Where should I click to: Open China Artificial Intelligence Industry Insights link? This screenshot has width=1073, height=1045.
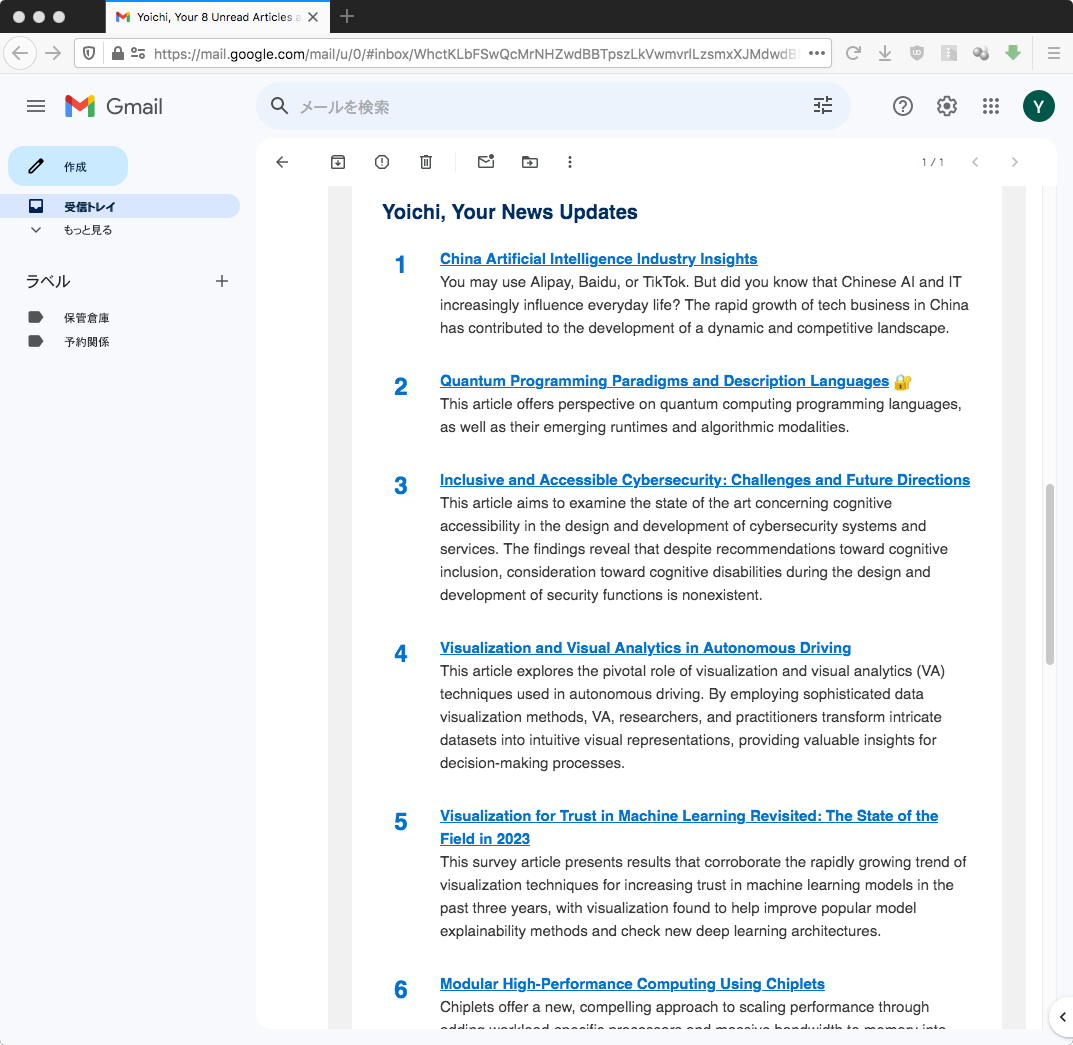click(x=598, y=259)
